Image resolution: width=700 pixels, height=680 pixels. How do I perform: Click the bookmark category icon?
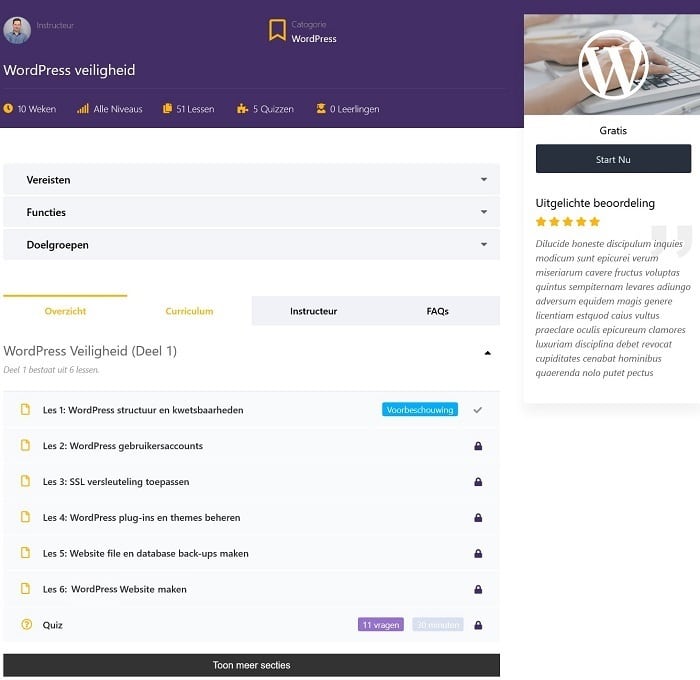pyautogui.click(x=277, y=30)
